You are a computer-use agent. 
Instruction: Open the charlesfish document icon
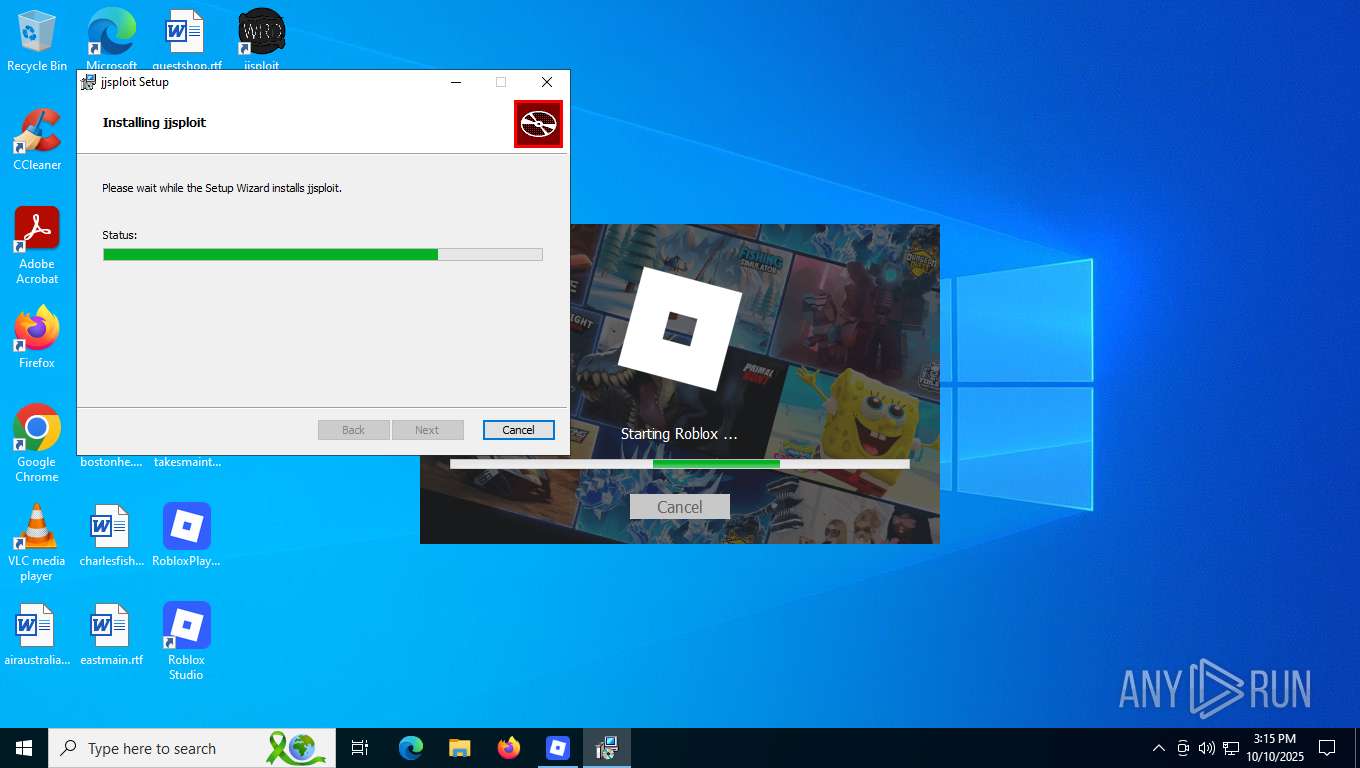(111, 535)
